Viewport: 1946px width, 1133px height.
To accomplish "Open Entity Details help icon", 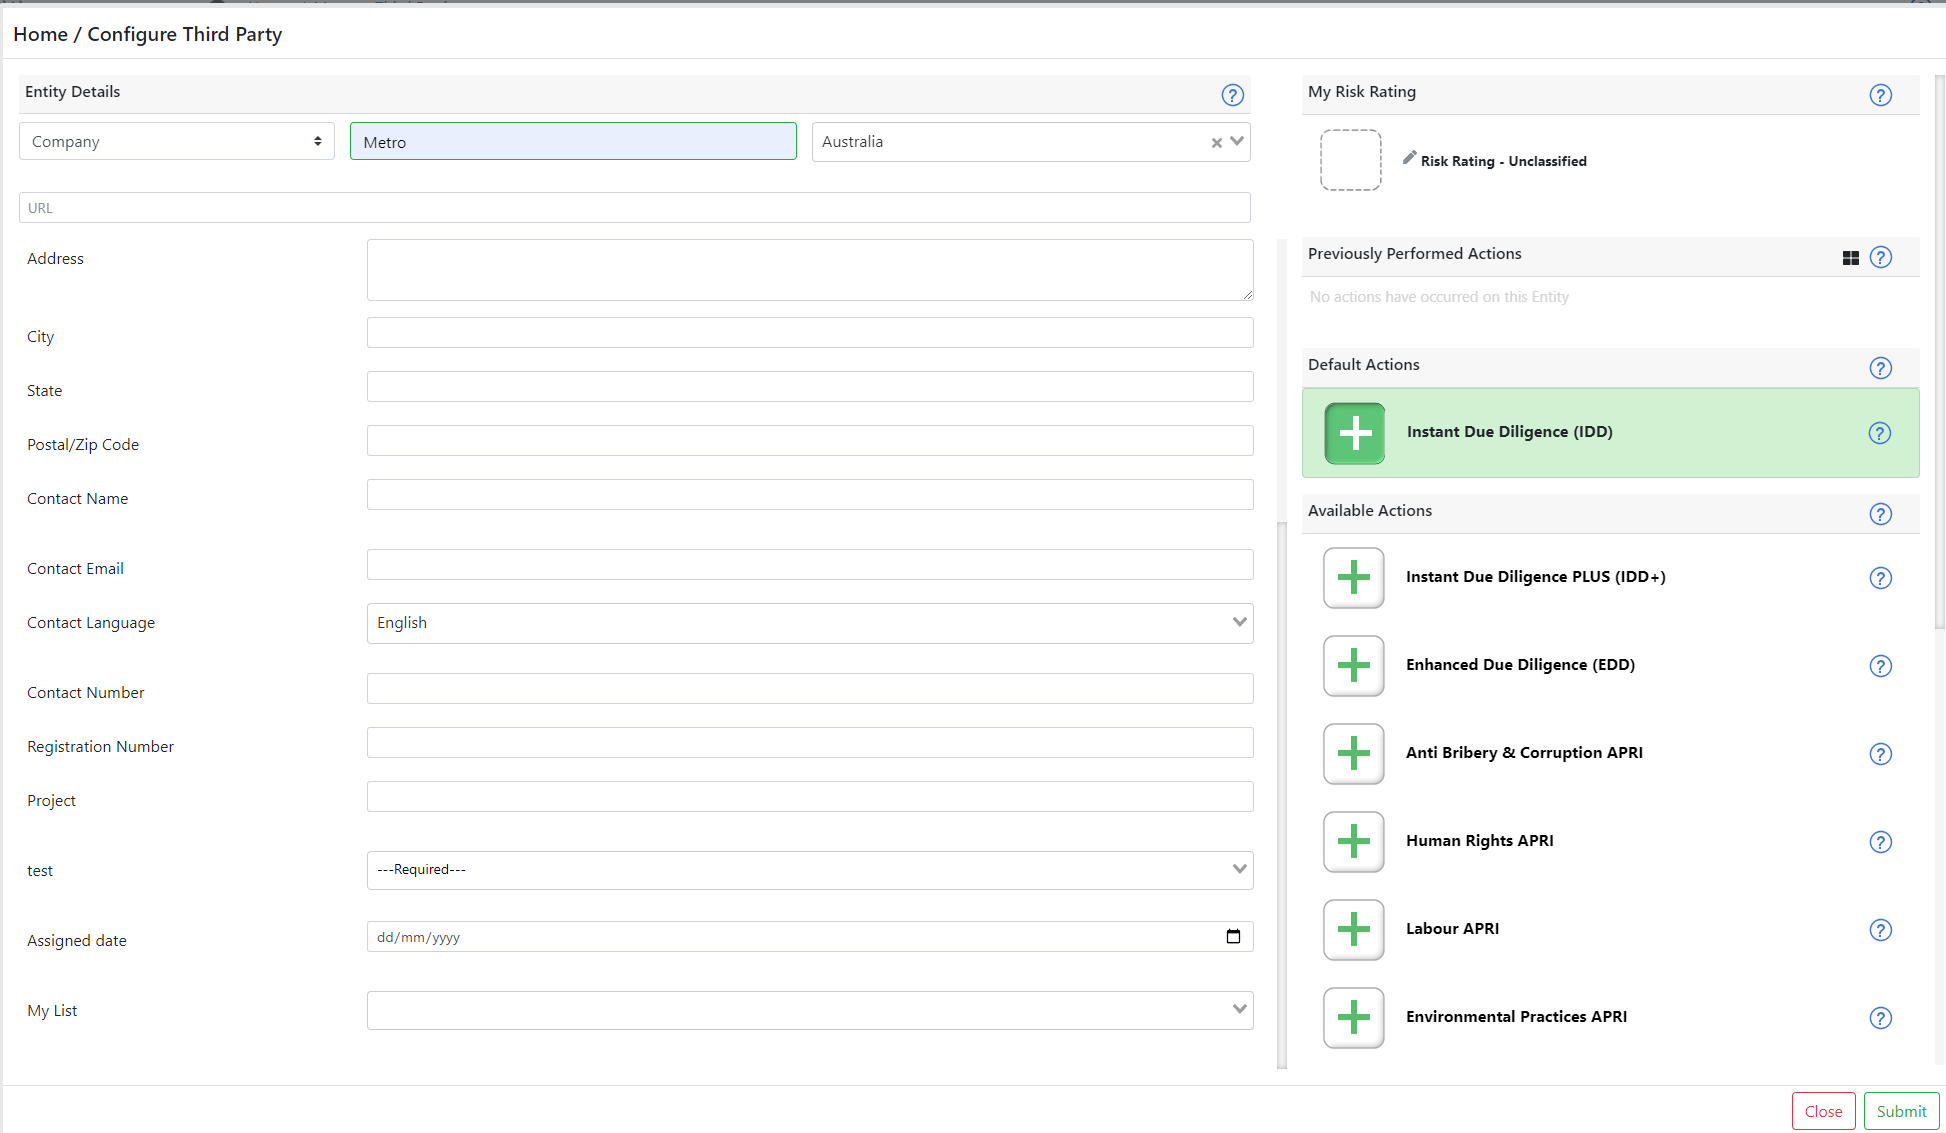I will click(x=1232, y=95).
